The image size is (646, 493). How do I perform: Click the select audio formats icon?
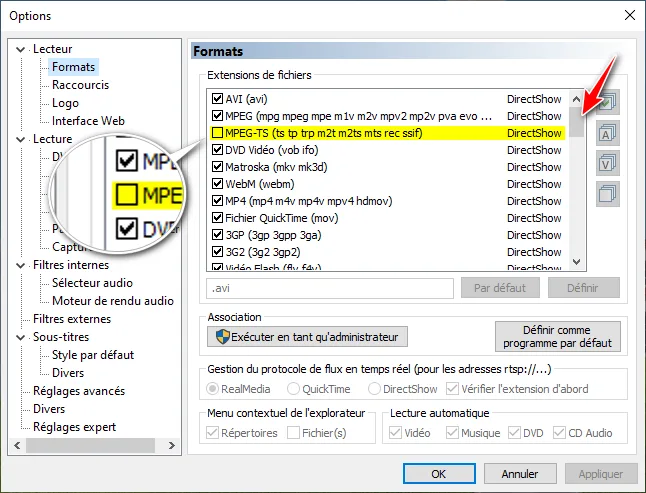(608, 133)
